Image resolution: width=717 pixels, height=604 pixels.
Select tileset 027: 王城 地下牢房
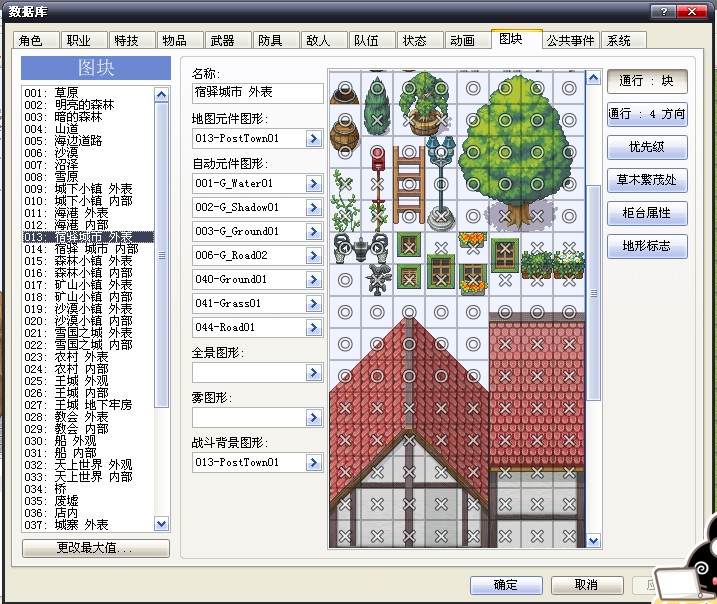89,405
